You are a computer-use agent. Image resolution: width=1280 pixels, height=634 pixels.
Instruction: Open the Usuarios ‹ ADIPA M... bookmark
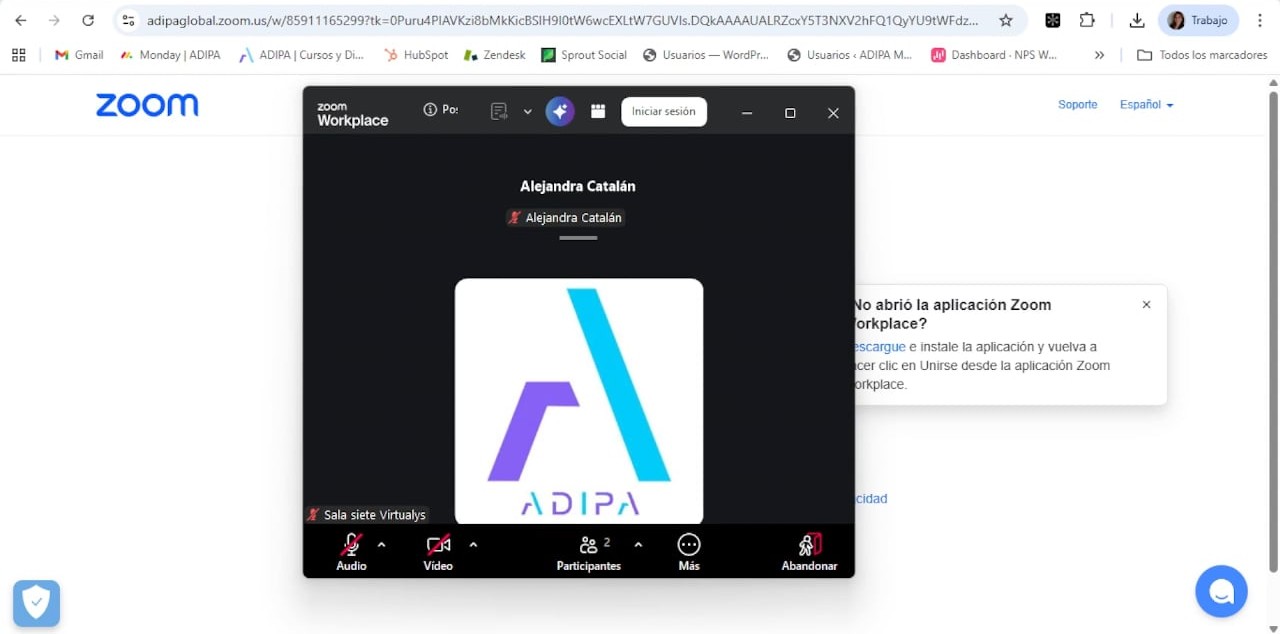(850, 55)
